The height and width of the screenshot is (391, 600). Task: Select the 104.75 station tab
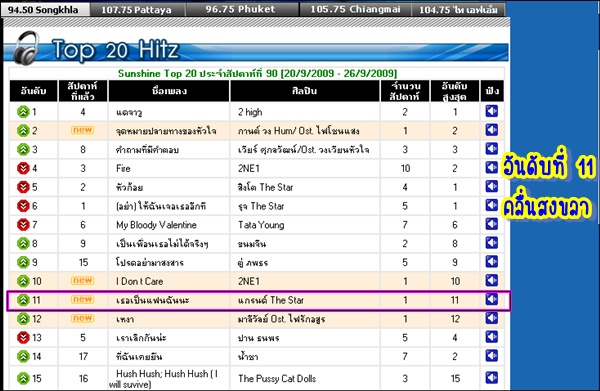[458, 10]
